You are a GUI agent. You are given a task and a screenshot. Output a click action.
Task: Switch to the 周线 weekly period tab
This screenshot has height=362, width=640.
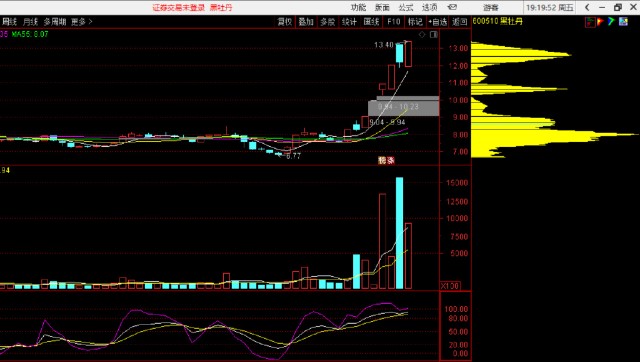10,22
